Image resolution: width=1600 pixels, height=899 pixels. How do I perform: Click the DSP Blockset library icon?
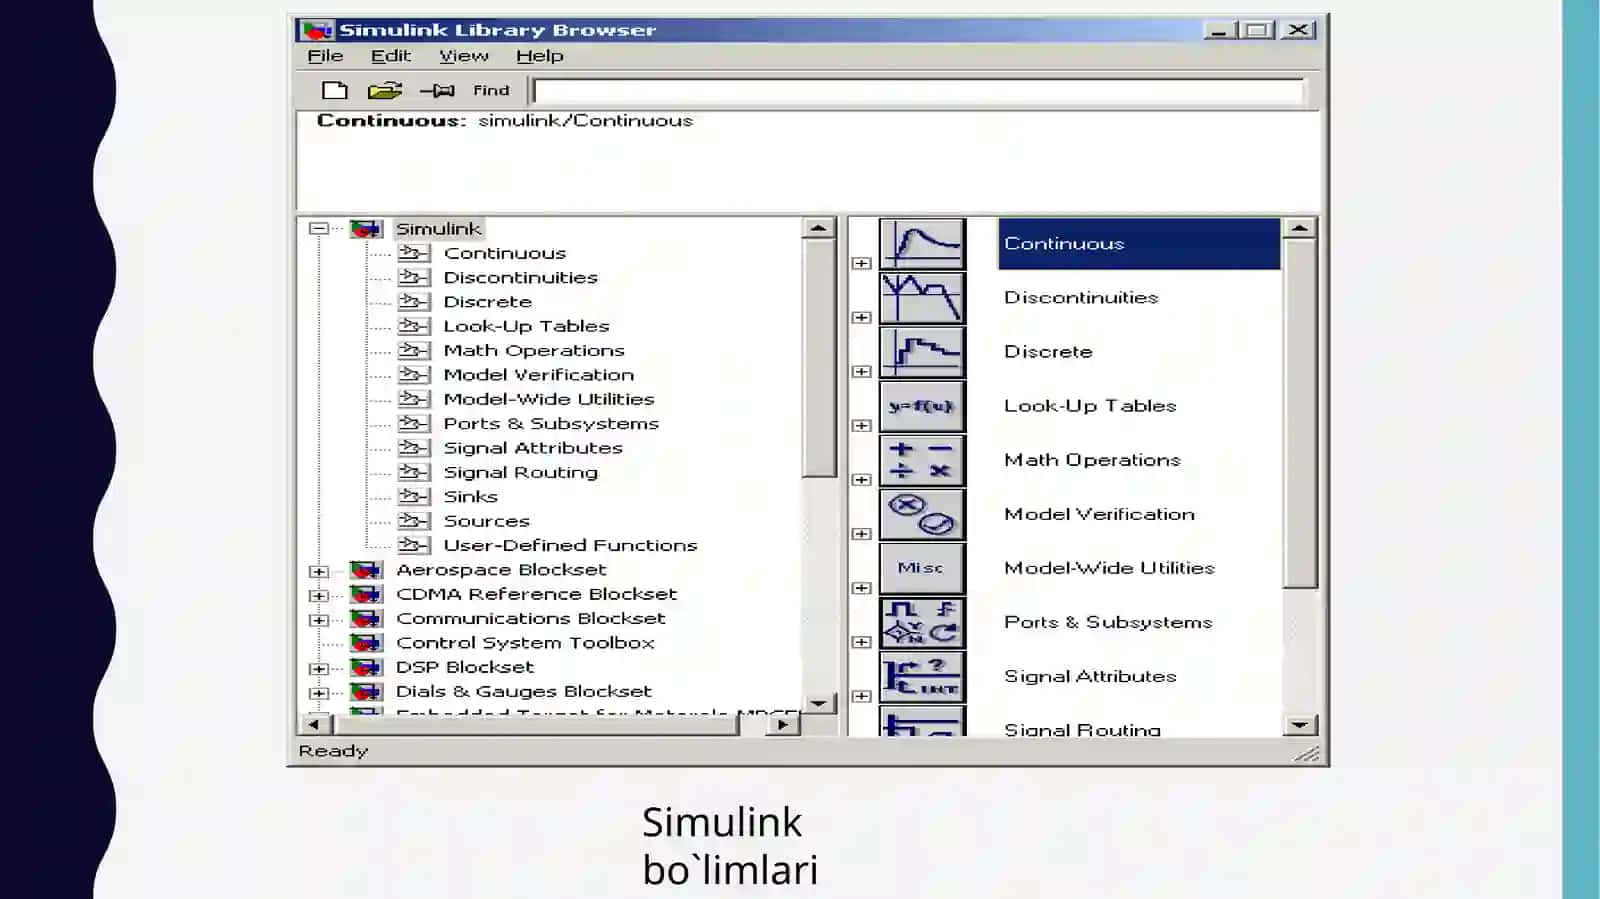coord(366,667)
